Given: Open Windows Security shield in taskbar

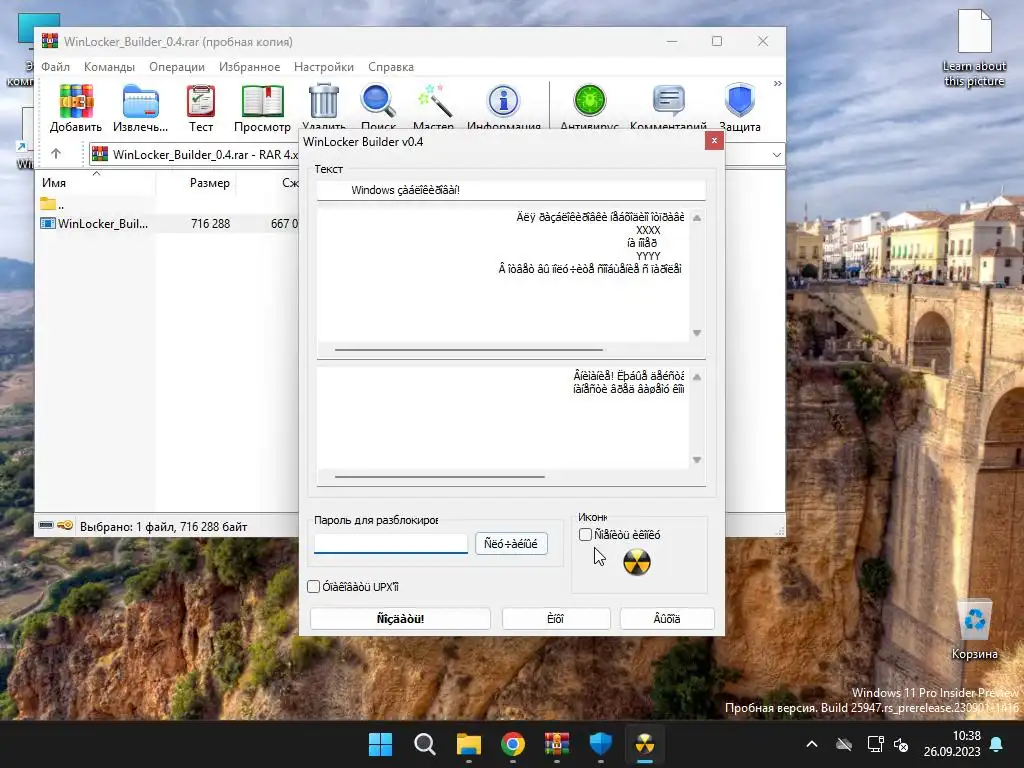Looking at the screenshot, I should point(601,744).
